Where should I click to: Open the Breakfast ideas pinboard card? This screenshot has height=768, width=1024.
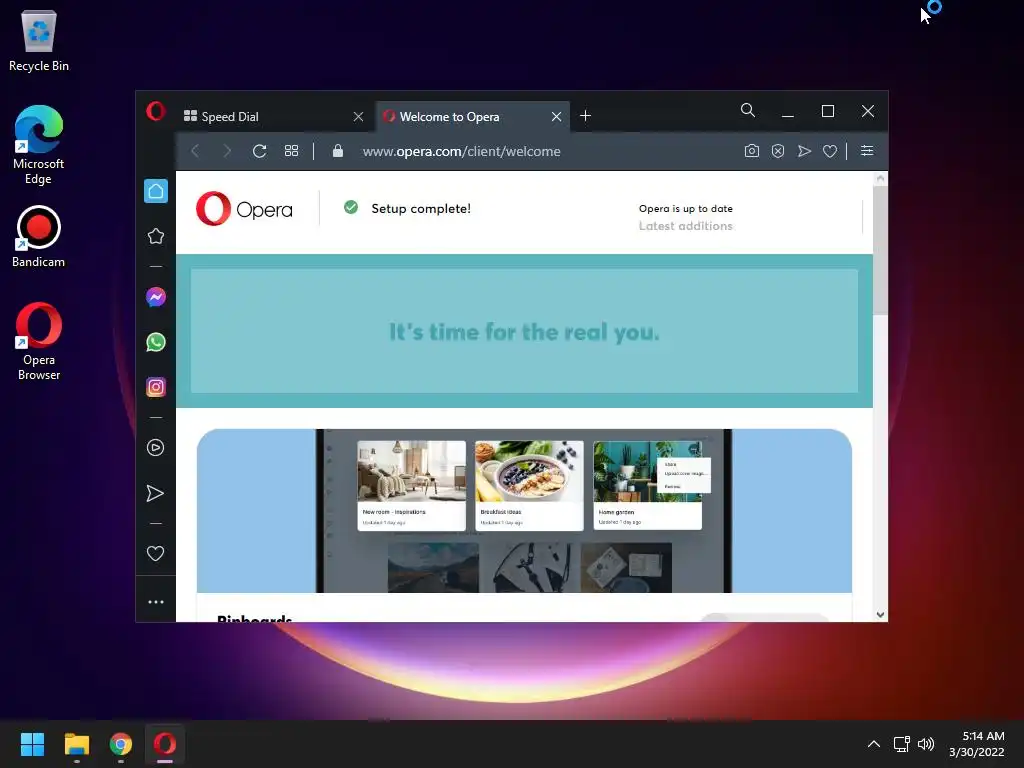tap(529, 485)
